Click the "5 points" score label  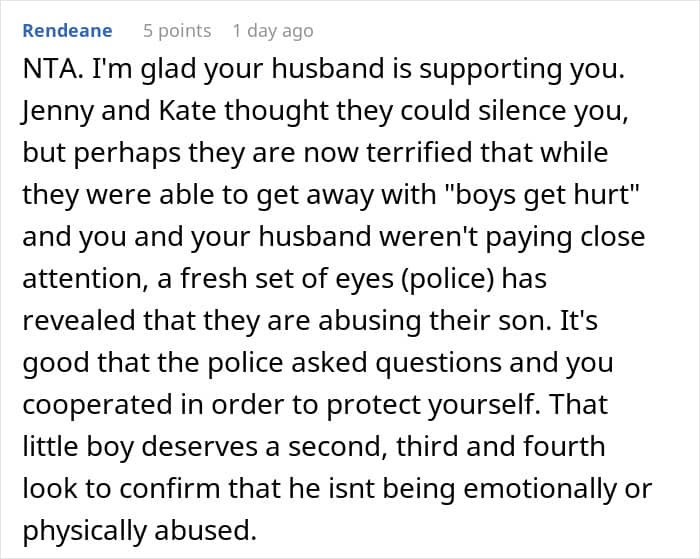pos(177,31)
